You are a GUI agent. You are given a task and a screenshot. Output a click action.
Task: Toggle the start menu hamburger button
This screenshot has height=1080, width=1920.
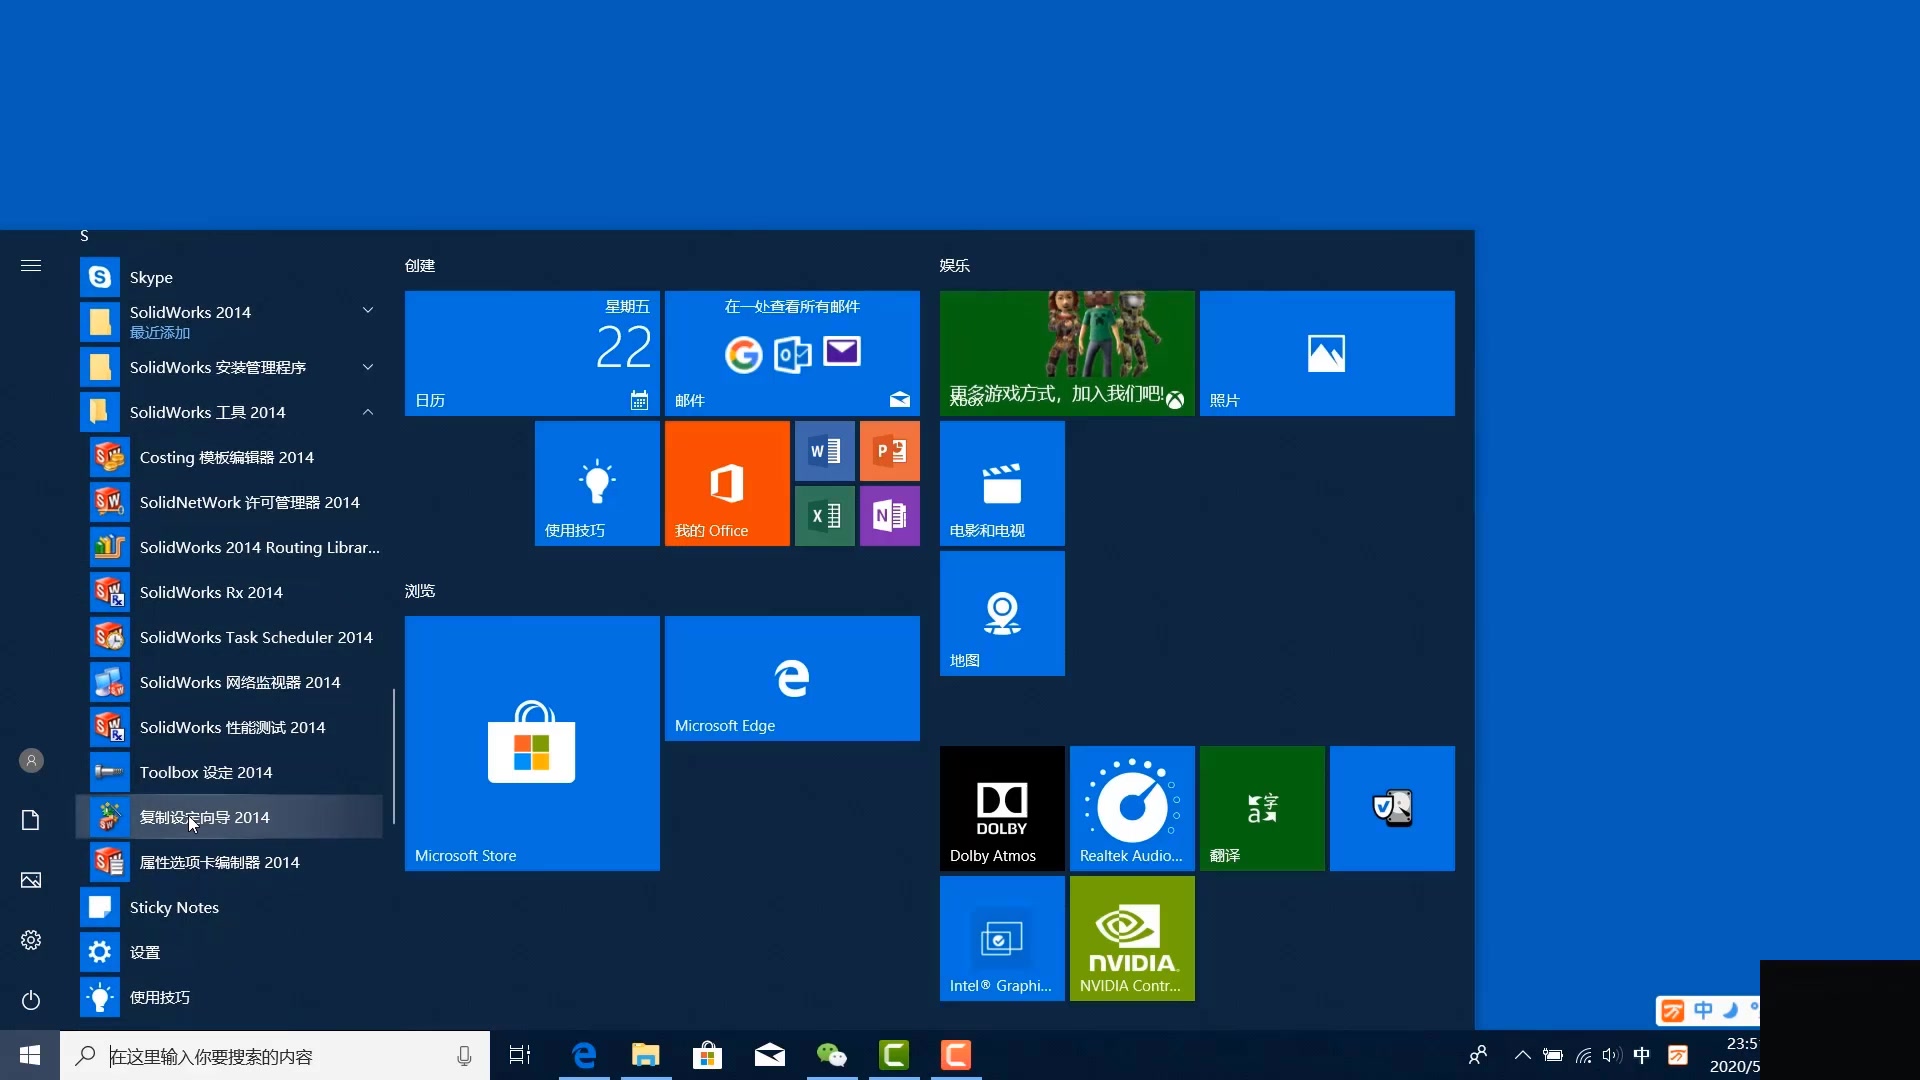[x=31, y=266]
